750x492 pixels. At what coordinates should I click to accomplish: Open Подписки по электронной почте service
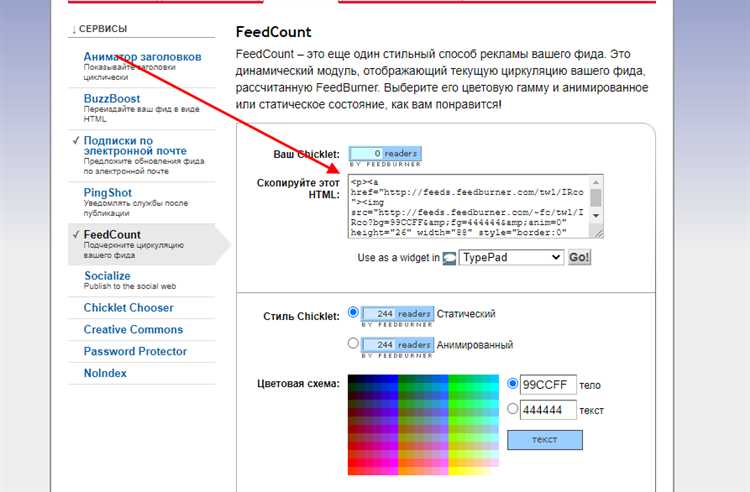pos(135,145)
